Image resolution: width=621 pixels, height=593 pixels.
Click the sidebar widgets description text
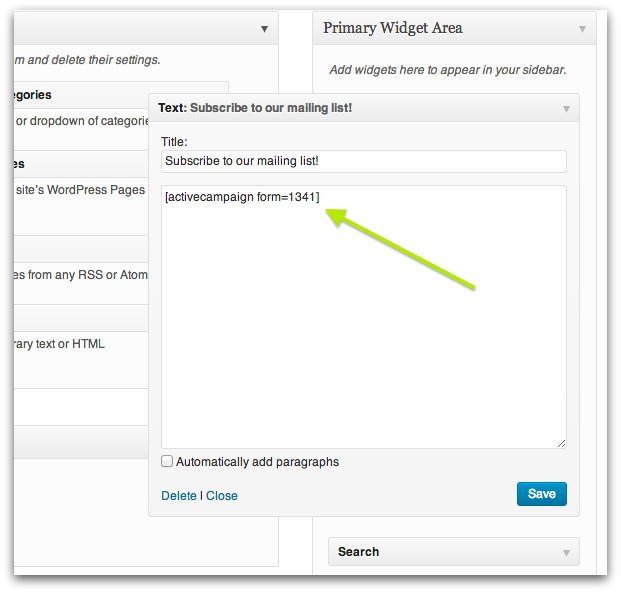pyautogui.click(x=448, y=70)
